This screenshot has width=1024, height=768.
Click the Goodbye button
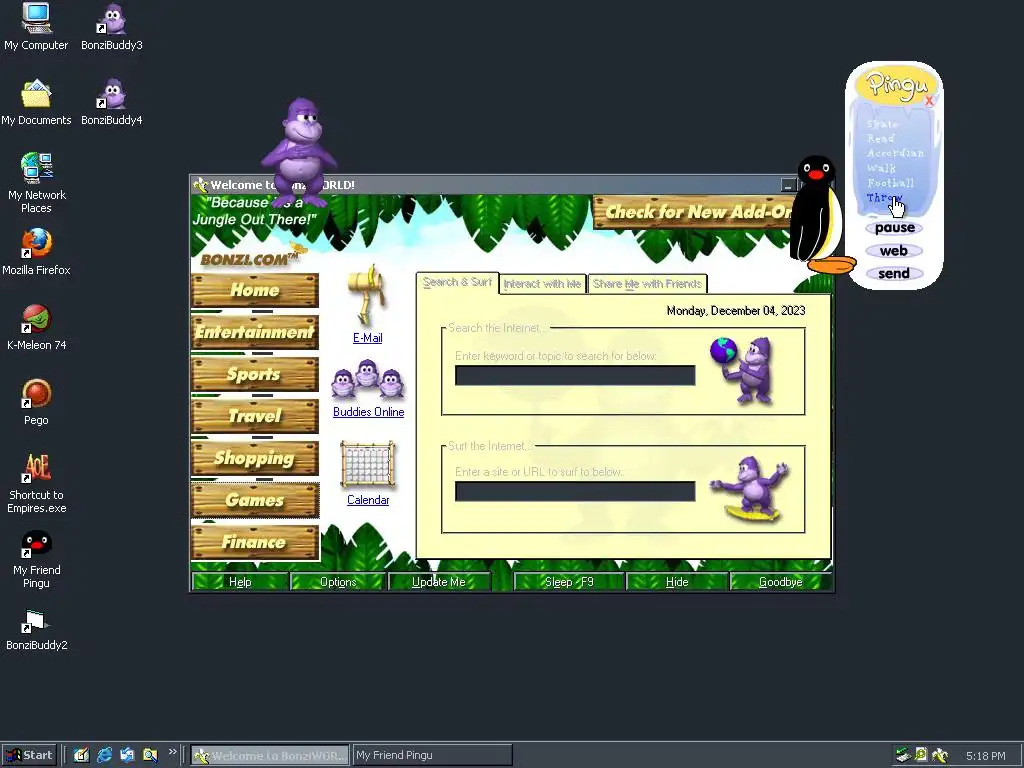coord(781,581)
